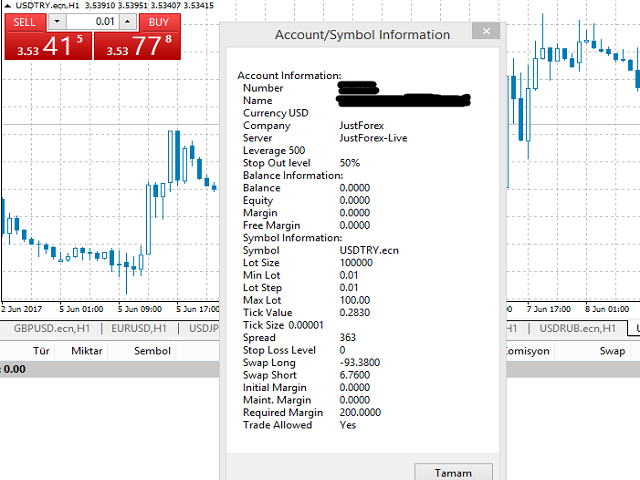Click the Swap Long value -93.3800
This screenshot has width=640, height=480.
point(360,362)
